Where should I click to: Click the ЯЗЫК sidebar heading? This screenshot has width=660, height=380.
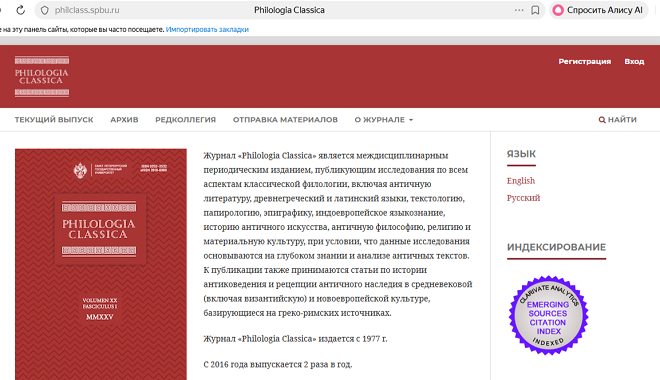pyautogui.click(x=521, y=154)
